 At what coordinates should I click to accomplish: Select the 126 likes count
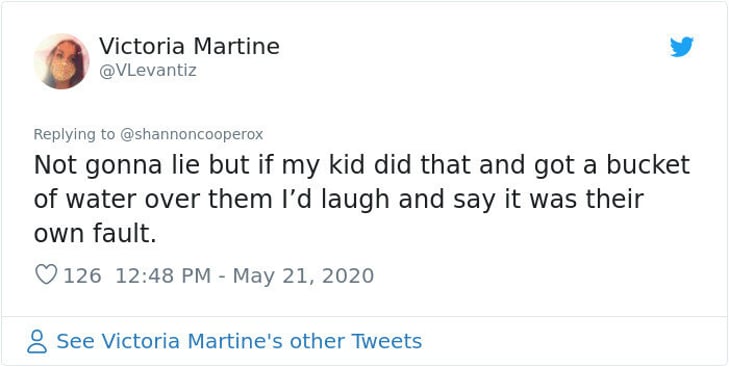(82, 275)
